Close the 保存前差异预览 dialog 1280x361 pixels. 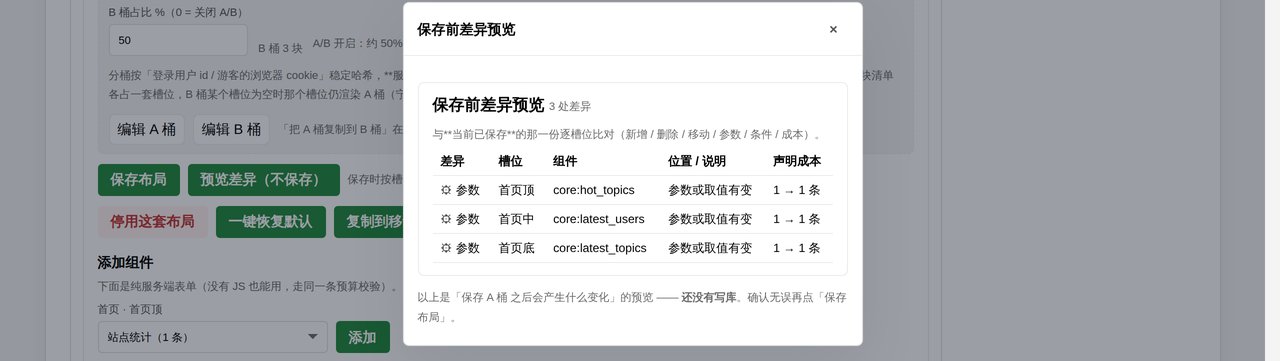tap(833, 29)
